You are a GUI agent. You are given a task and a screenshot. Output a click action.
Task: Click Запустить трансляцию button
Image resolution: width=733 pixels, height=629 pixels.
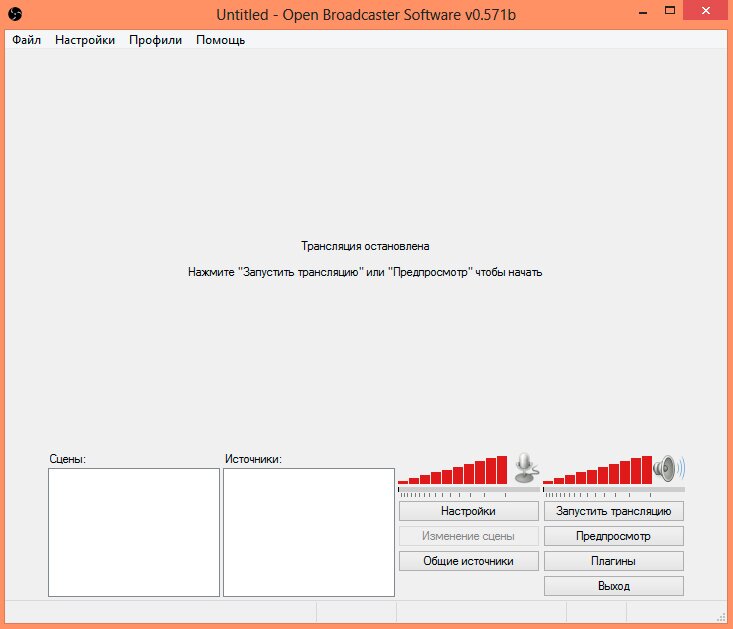[613, 511]
